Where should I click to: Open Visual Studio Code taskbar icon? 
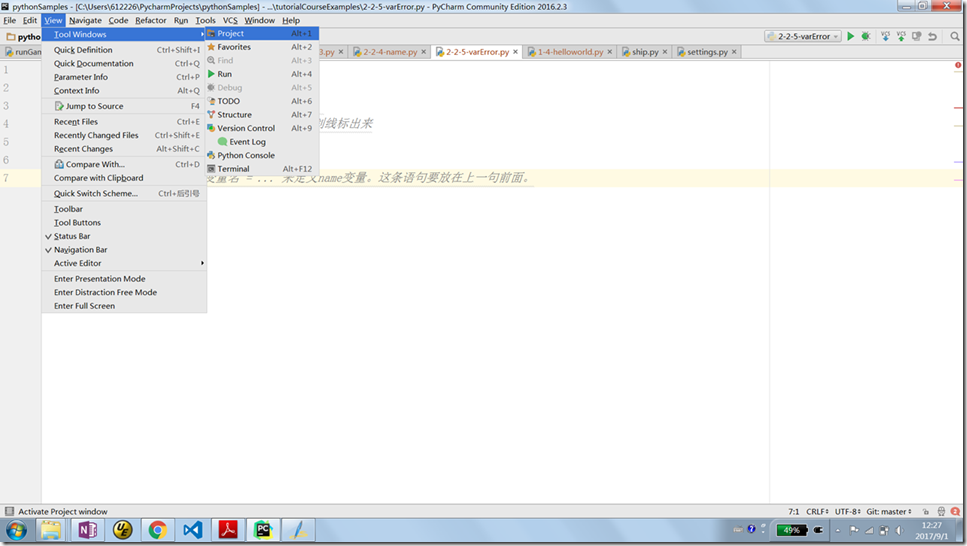[x=192, y=530]
